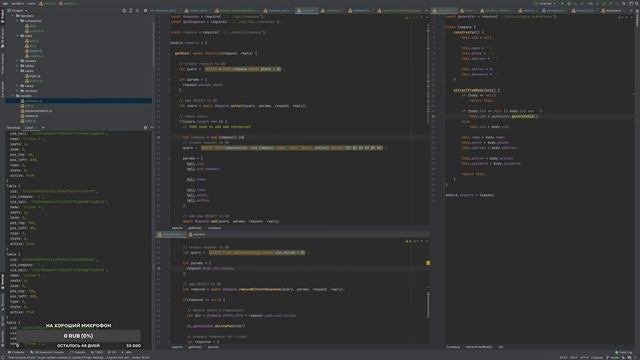Open hall.js in the models folder
The width and height of the screenshot is (640, 360).
coord(27,106)
